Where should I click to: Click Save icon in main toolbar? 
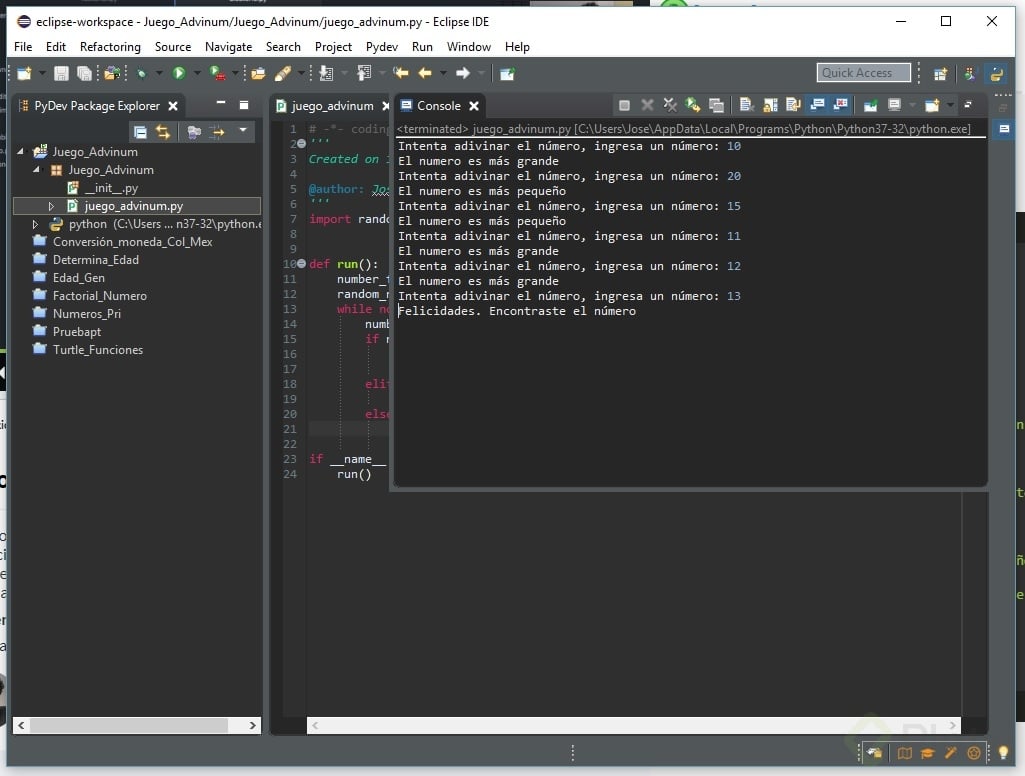tap(61, 73)
